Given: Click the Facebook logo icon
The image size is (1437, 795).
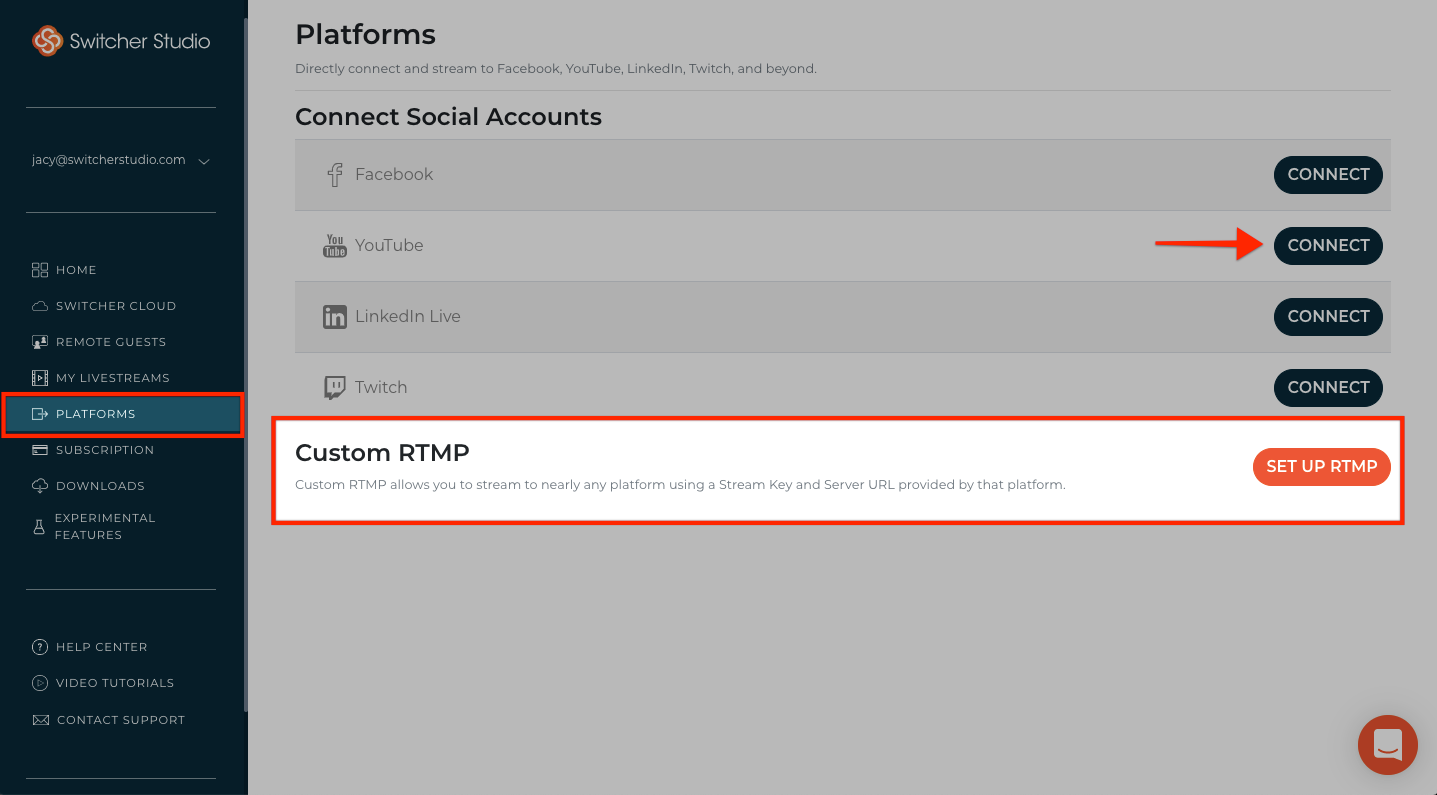Looking at the screenshot, I should click(x=335, y=175).
